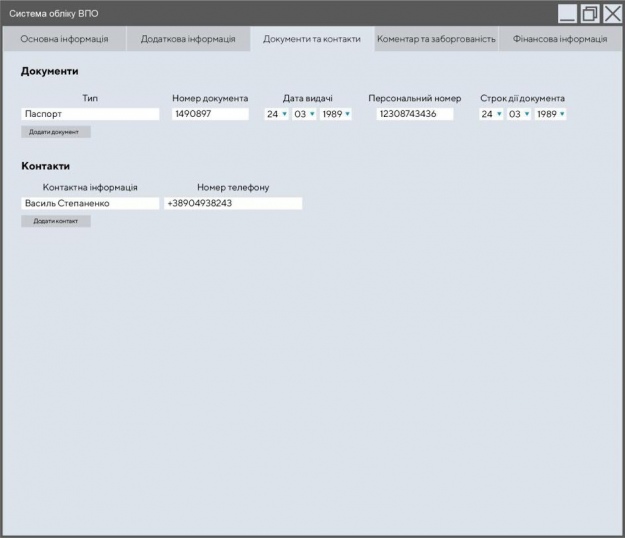The width and height of the screenshot is (625, 538).
Task: Open the Строк дії документа day dropdown
Action: (x=492, y=114)
